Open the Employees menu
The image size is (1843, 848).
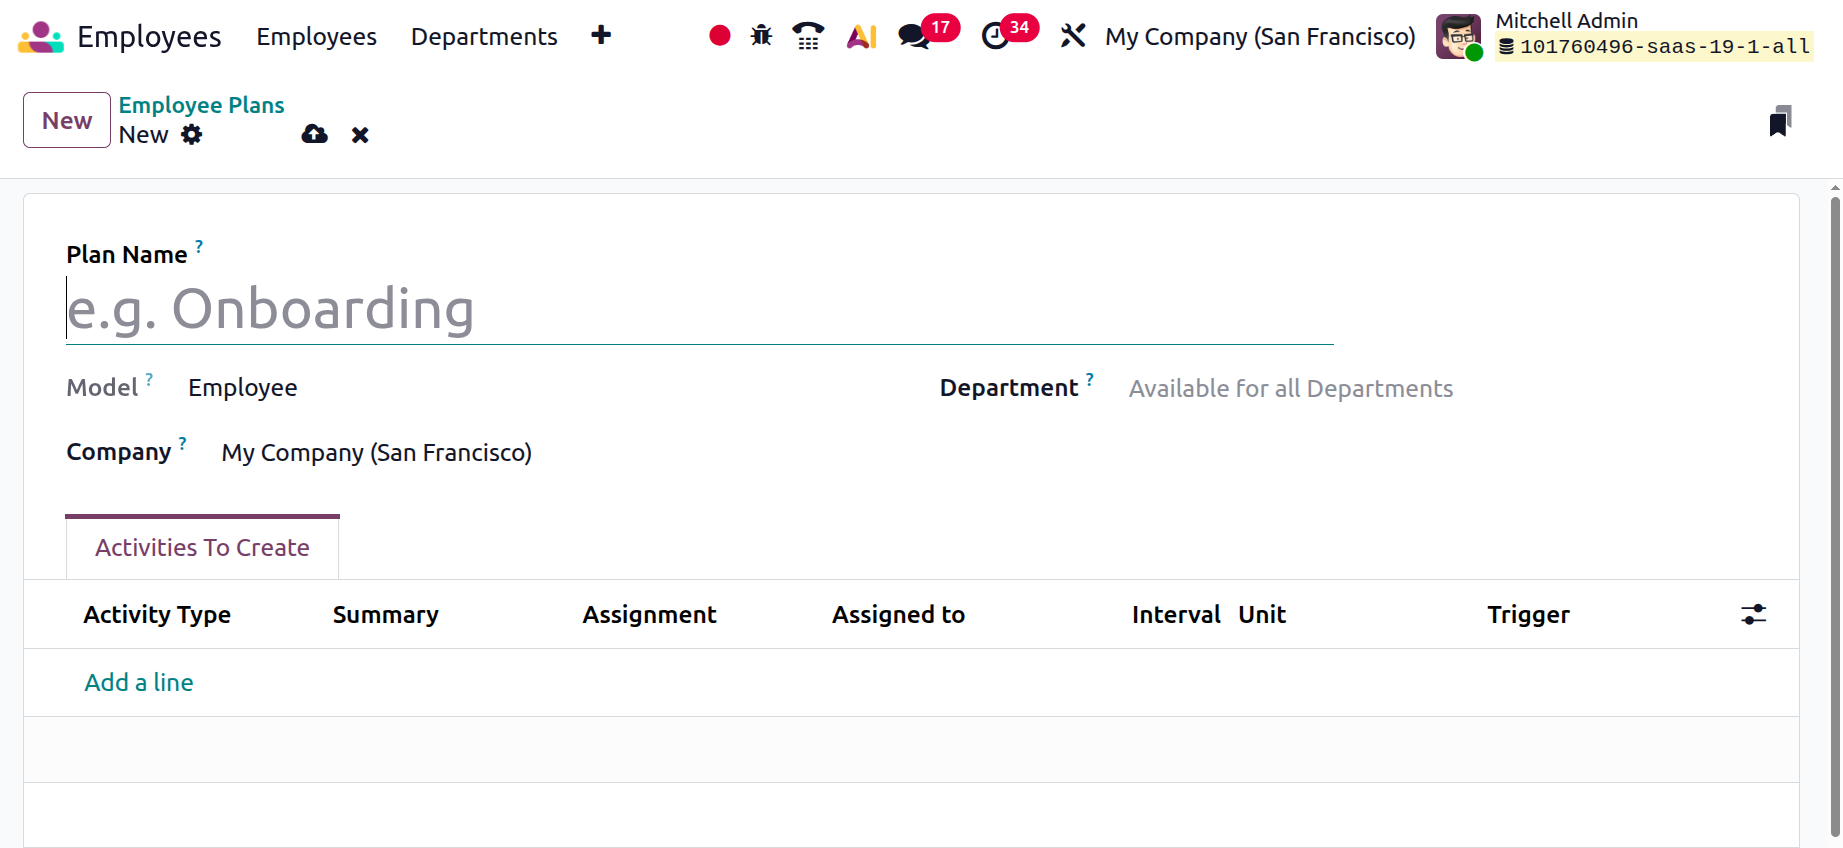[x=317, y=37]
